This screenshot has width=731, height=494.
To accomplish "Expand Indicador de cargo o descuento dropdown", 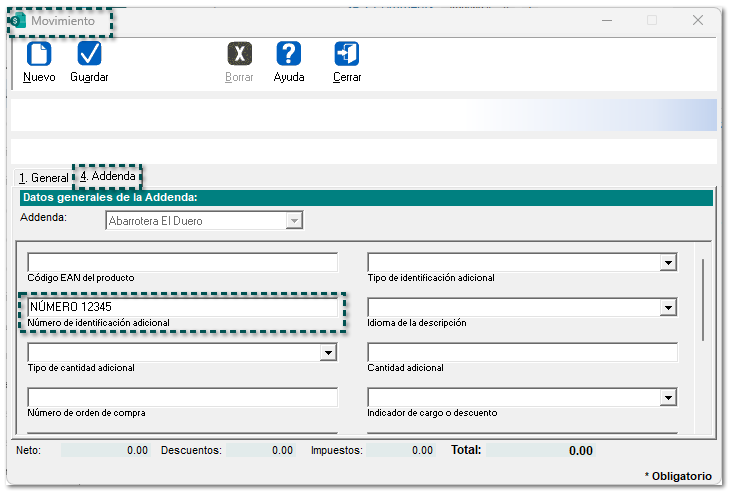I will point(667,398).
